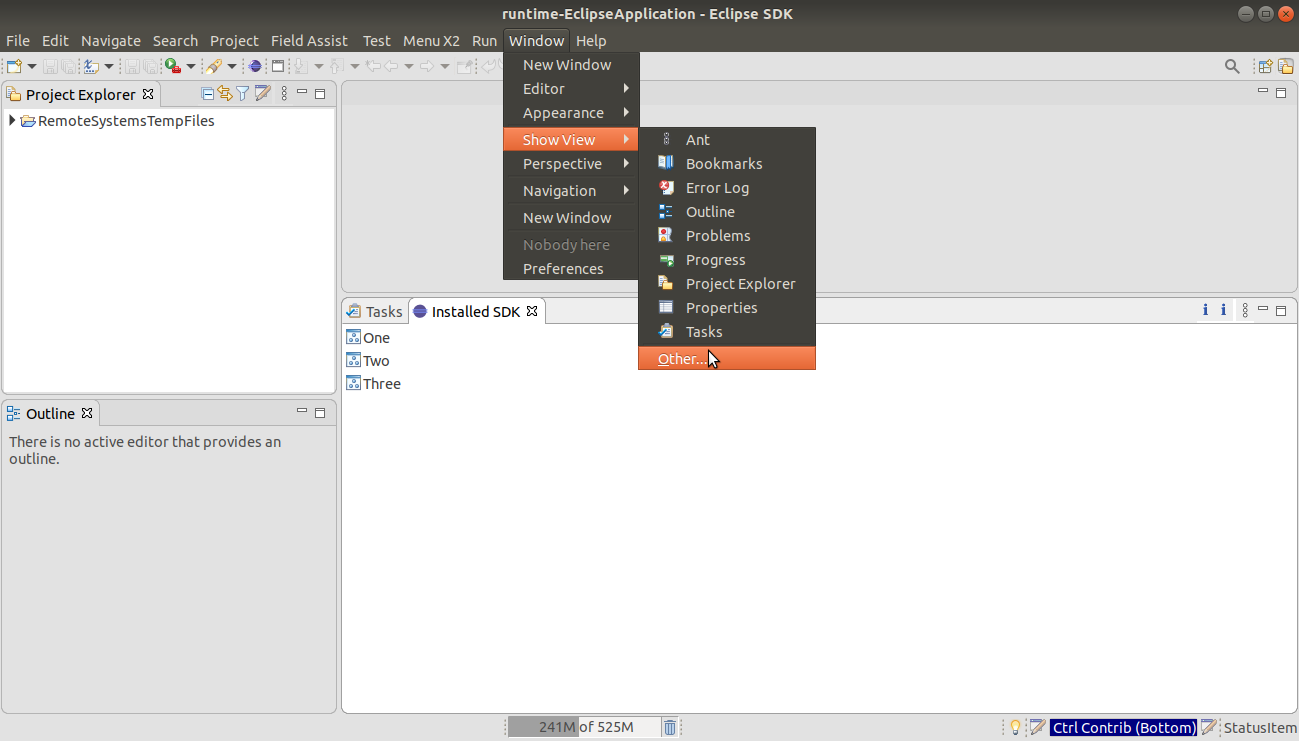Maximize the Outline view
The image size is (1299, 741).
pos(320,413)
